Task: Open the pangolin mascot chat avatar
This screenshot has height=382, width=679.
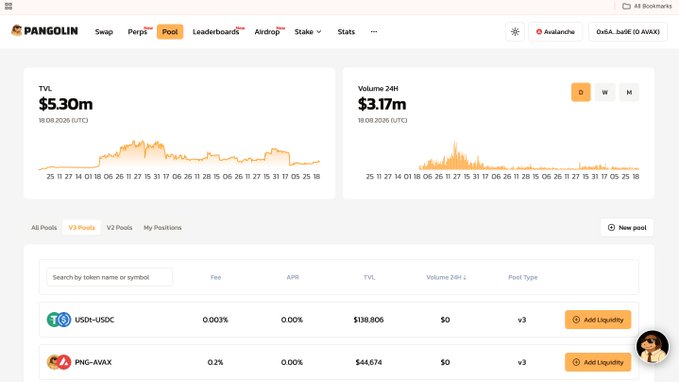Action: pyautogui.click(x=653, y=346)
